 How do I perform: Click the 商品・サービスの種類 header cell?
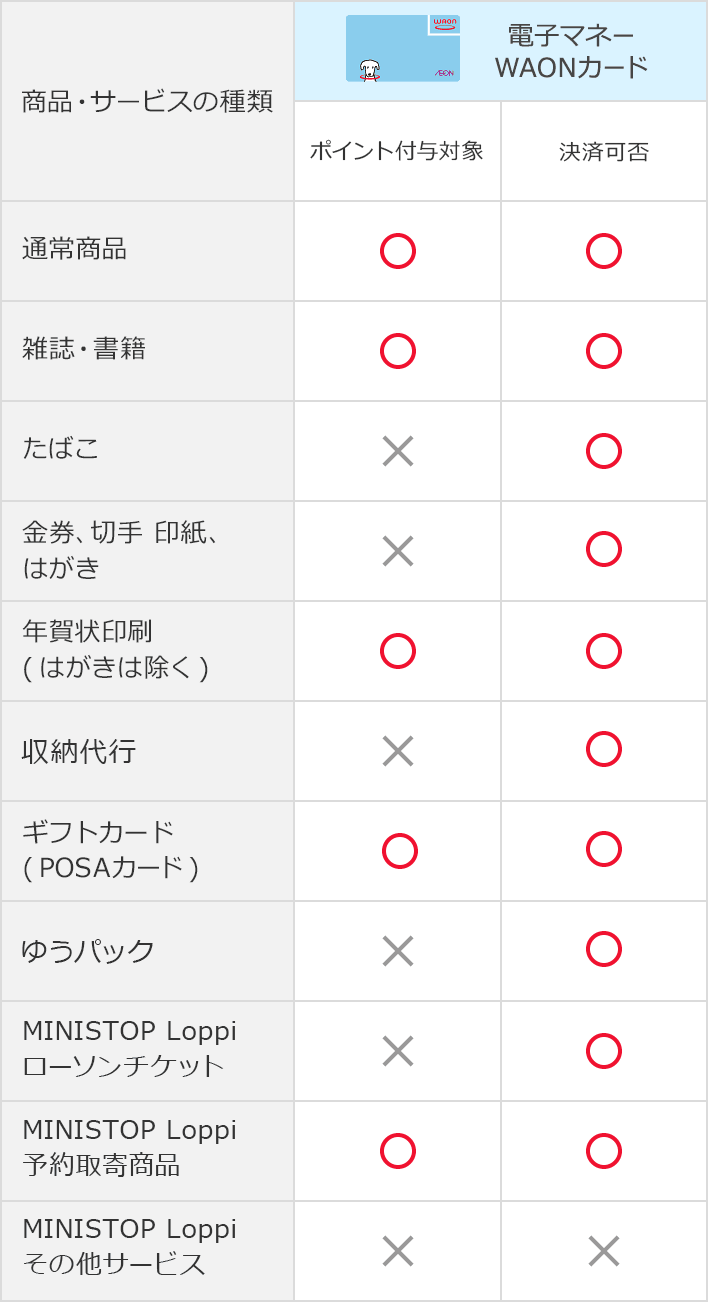click(x=147, y=102)
